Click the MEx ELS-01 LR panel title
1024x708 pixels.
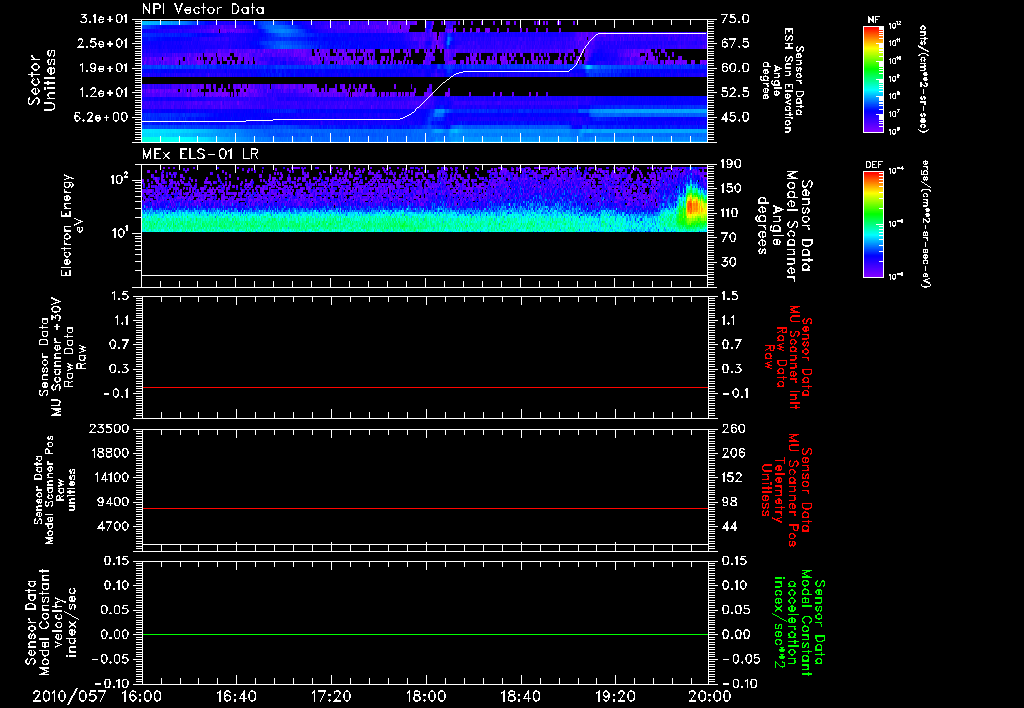point(200,154)
